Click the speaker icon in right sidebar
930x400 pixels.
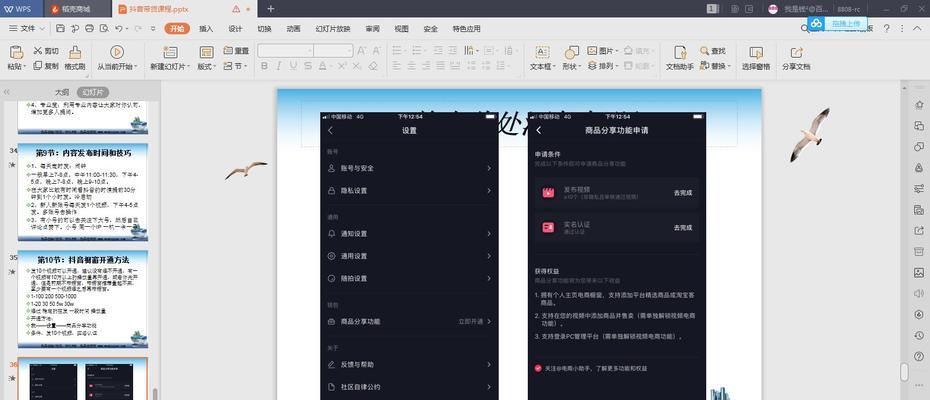[919, 294]
